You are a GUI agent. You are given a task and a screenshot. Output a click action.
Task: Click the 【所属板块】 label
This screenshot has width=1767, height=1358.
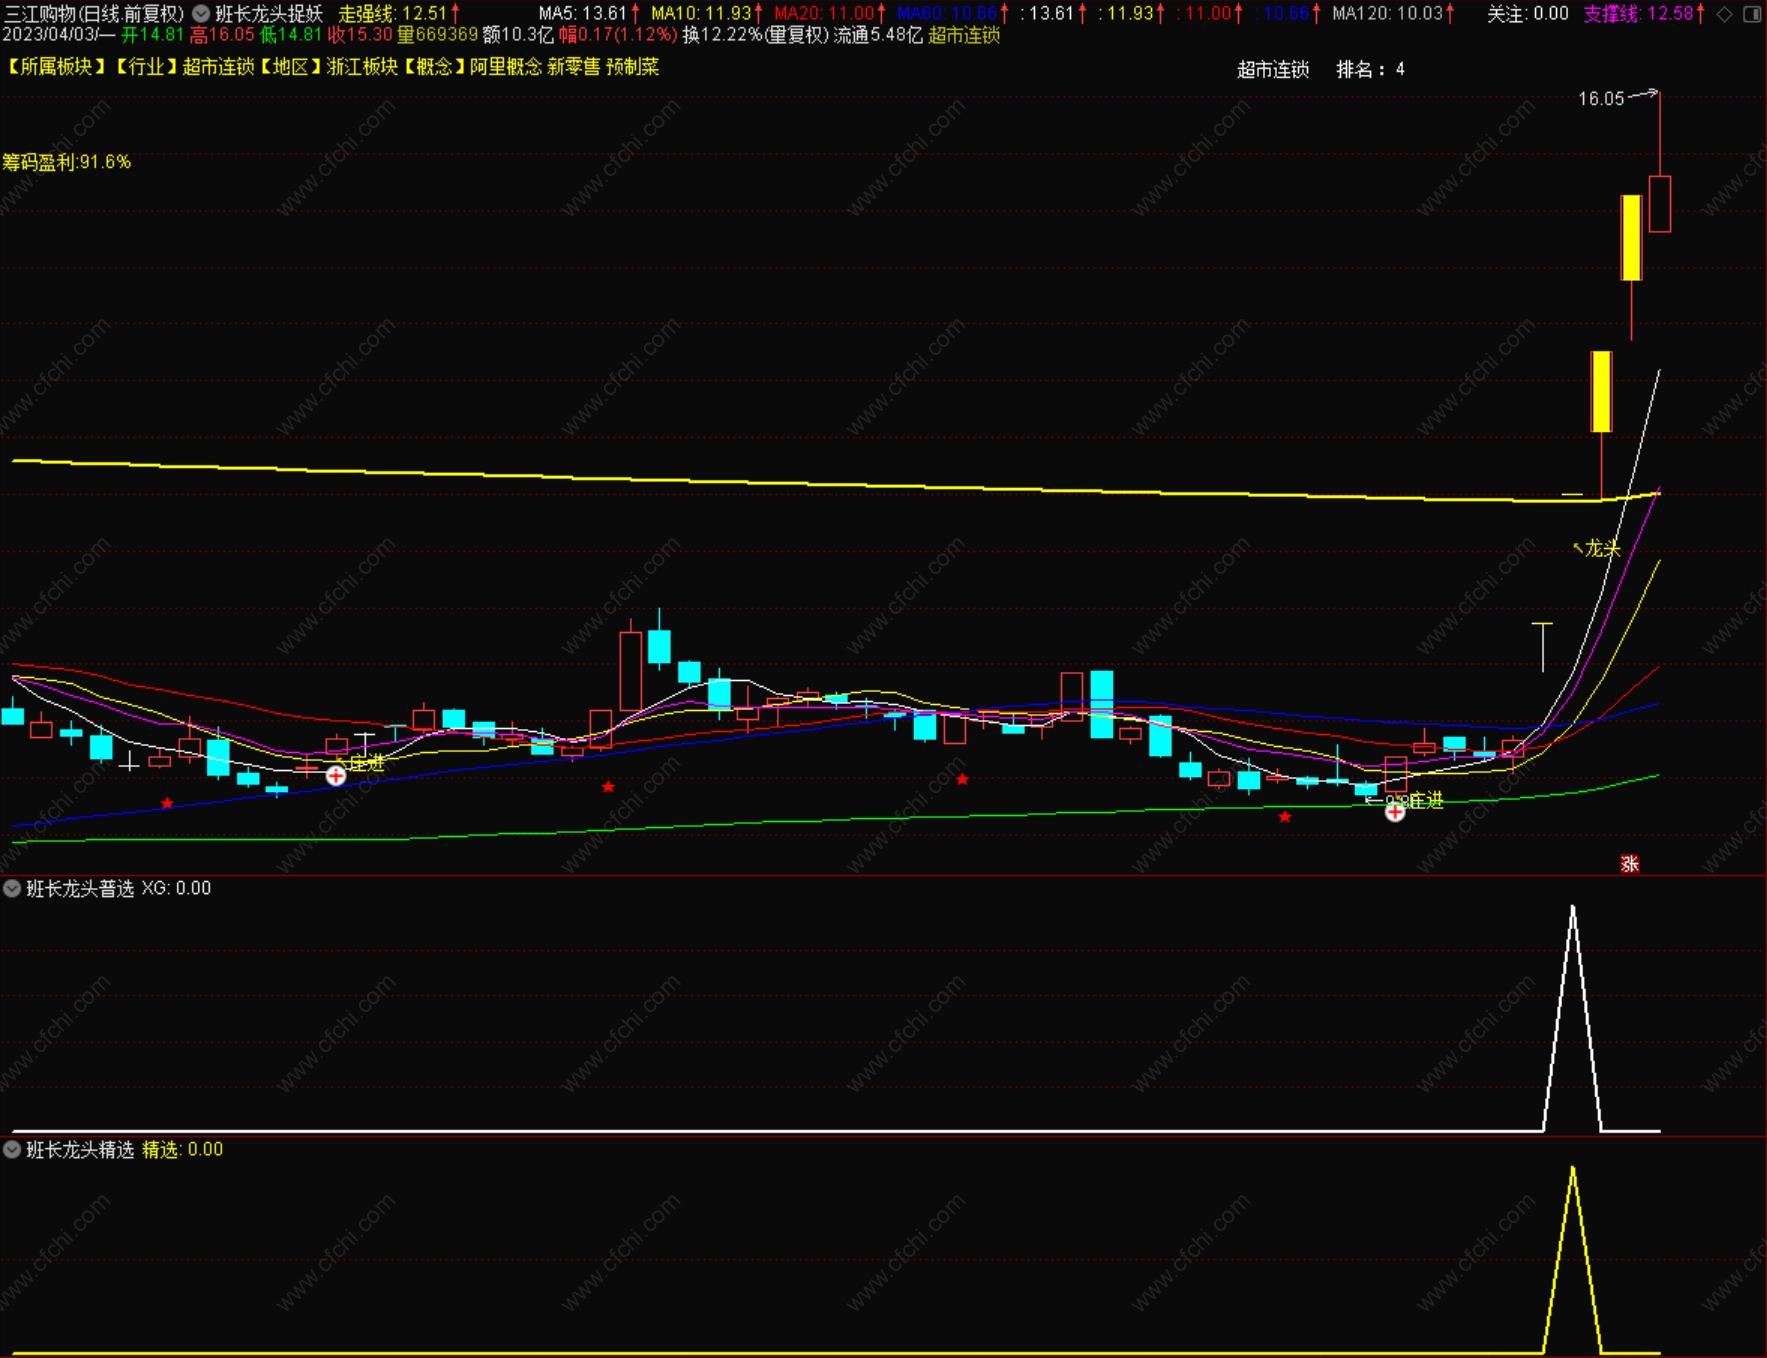coord(57,67)
